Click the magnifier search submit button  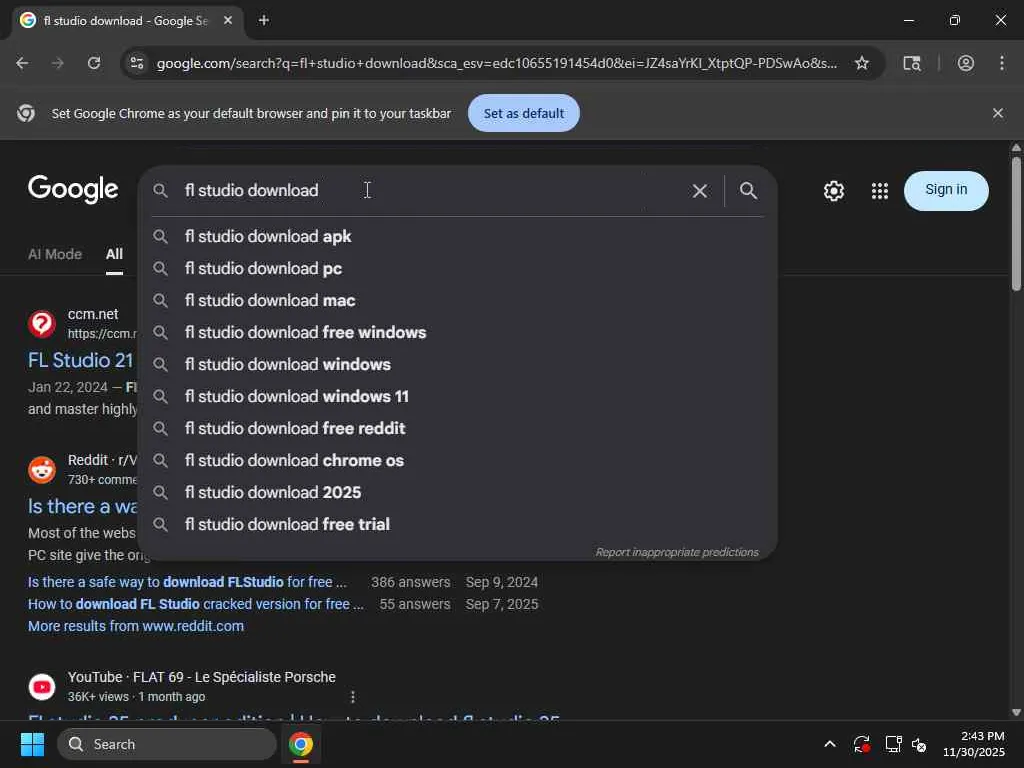(748, 191)
